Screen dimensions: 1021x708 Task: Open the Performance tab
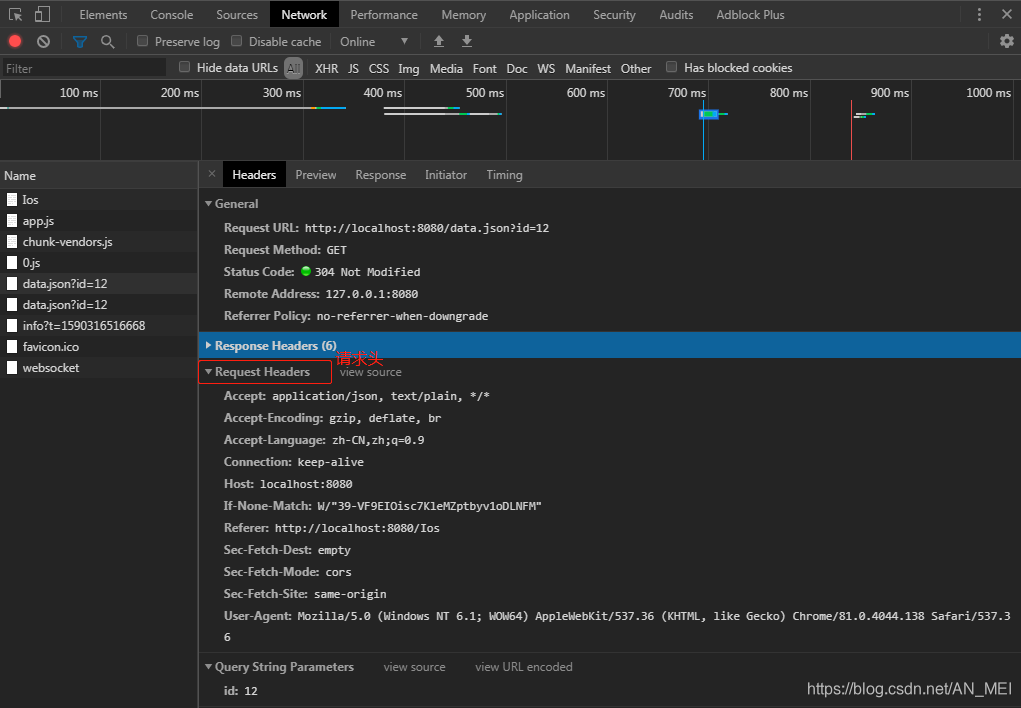(x=384, y=14)
